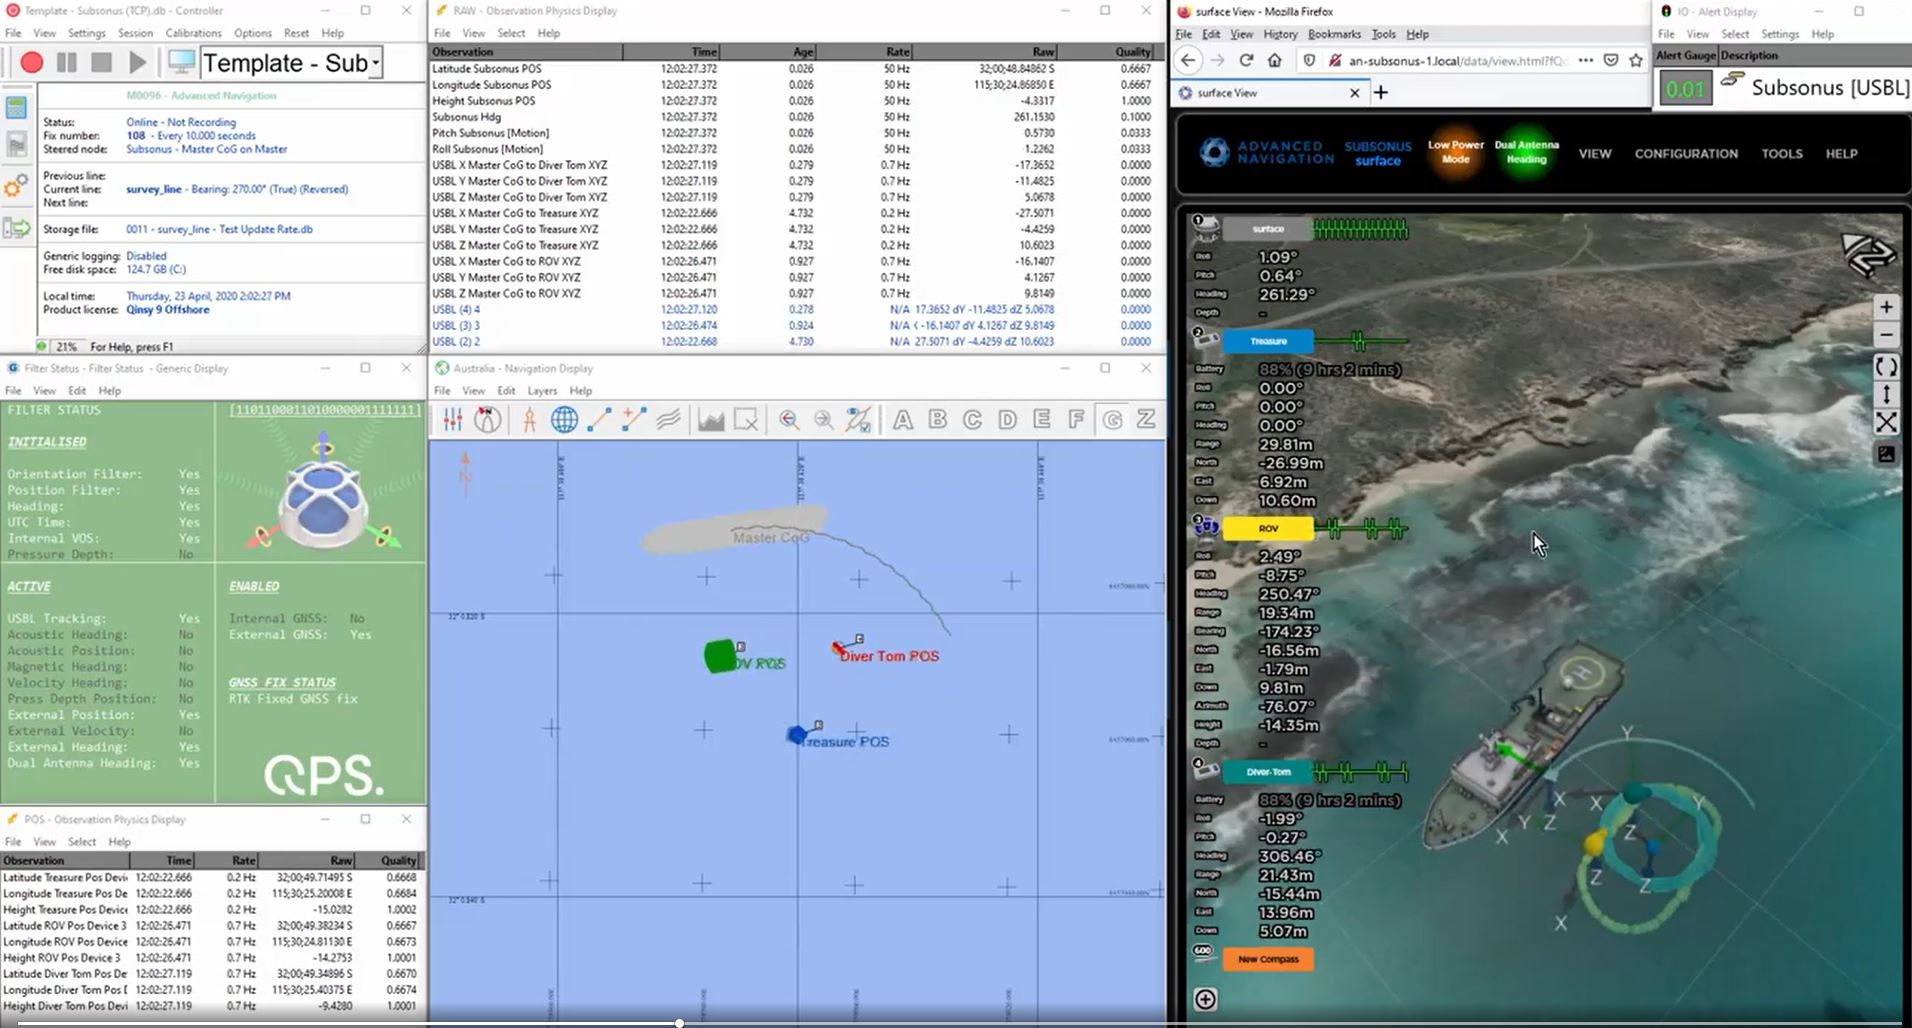Image resolution: width=1912 pixels, height=1028 pixels.
Task: Open a new Firefox tab with plus
Action: pyautogui.click(x=1381, y=92)
